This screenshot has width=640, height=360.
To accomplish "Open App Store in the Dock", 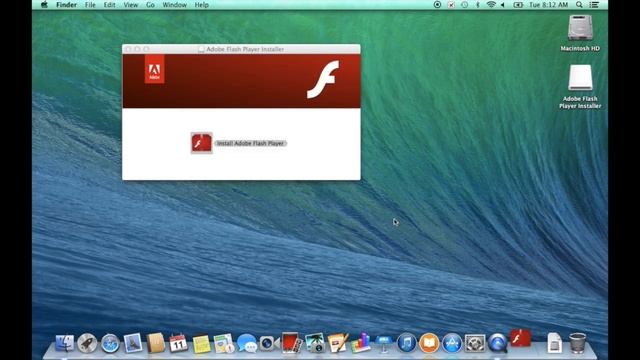I will (x=452, y=343).
